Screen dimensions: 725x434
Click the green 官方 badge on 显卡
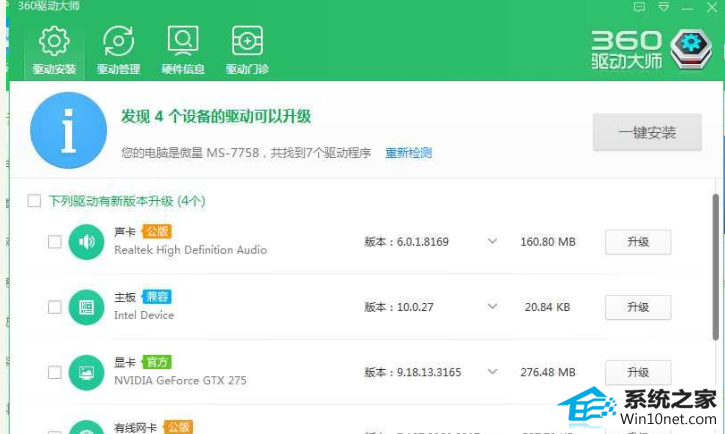point(157,362)
